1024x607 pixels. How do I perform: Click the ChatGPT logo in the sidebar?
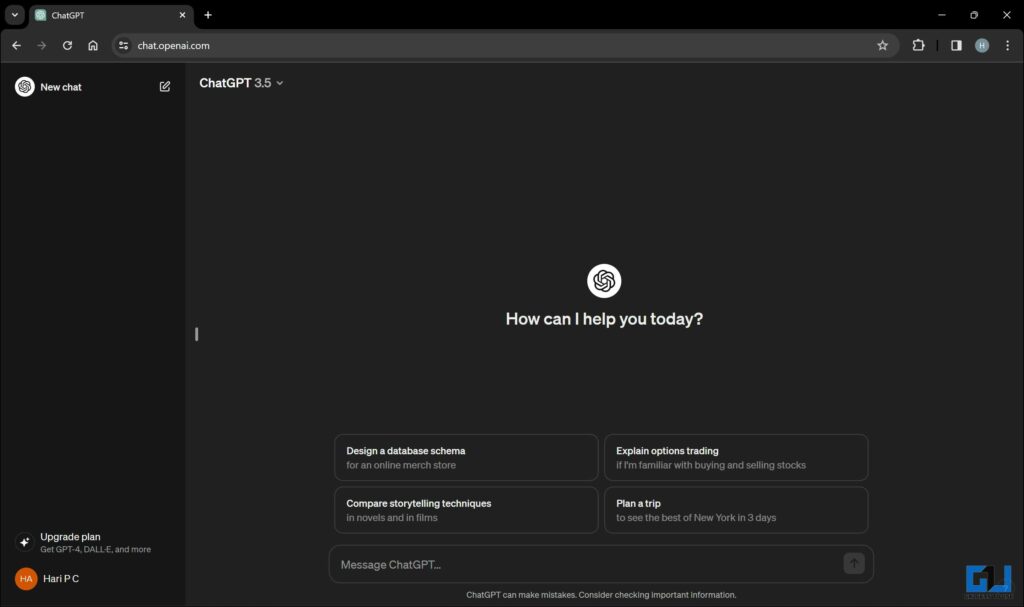(25, 87)
